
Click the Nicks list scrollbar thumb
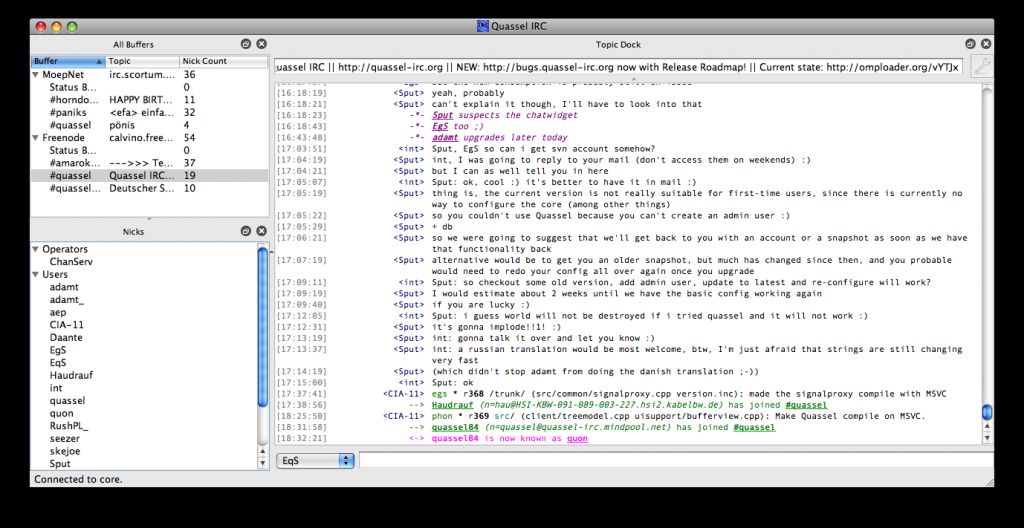[x=263, y=327]
